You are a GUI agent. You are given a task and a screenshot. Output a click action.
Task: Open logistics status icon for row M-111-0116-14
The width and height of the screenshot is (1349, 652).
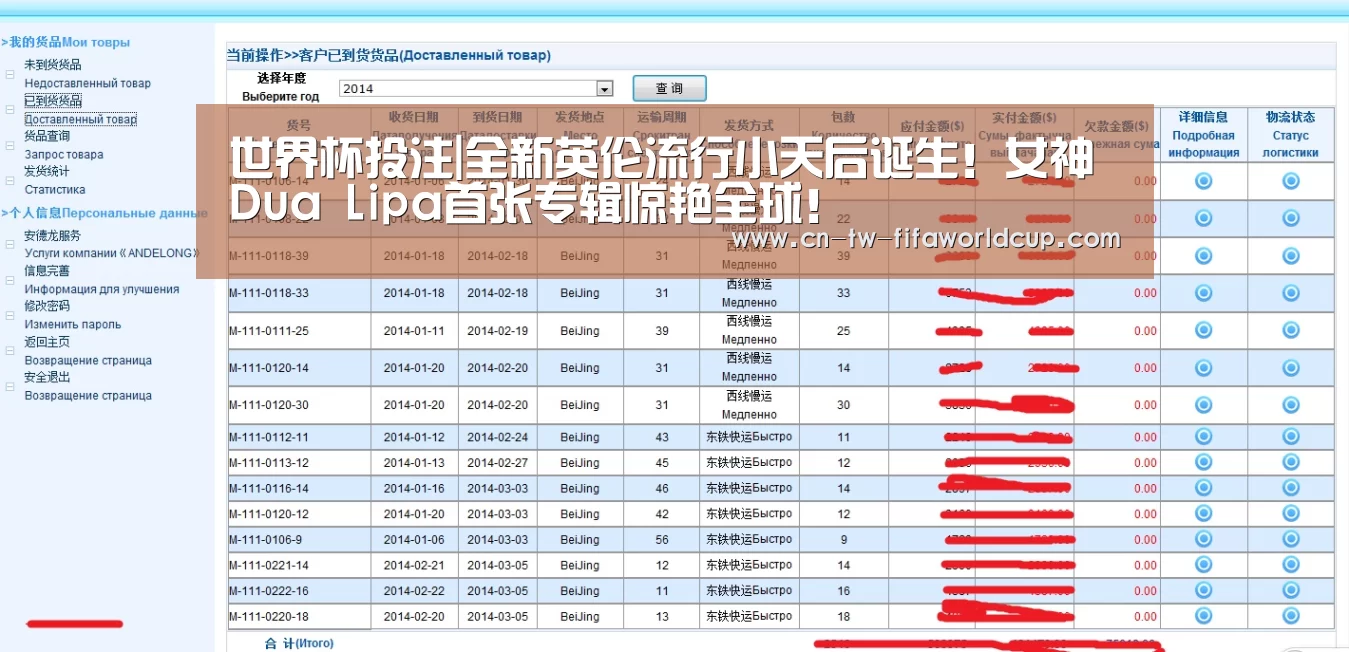[x=1291, y=488]
